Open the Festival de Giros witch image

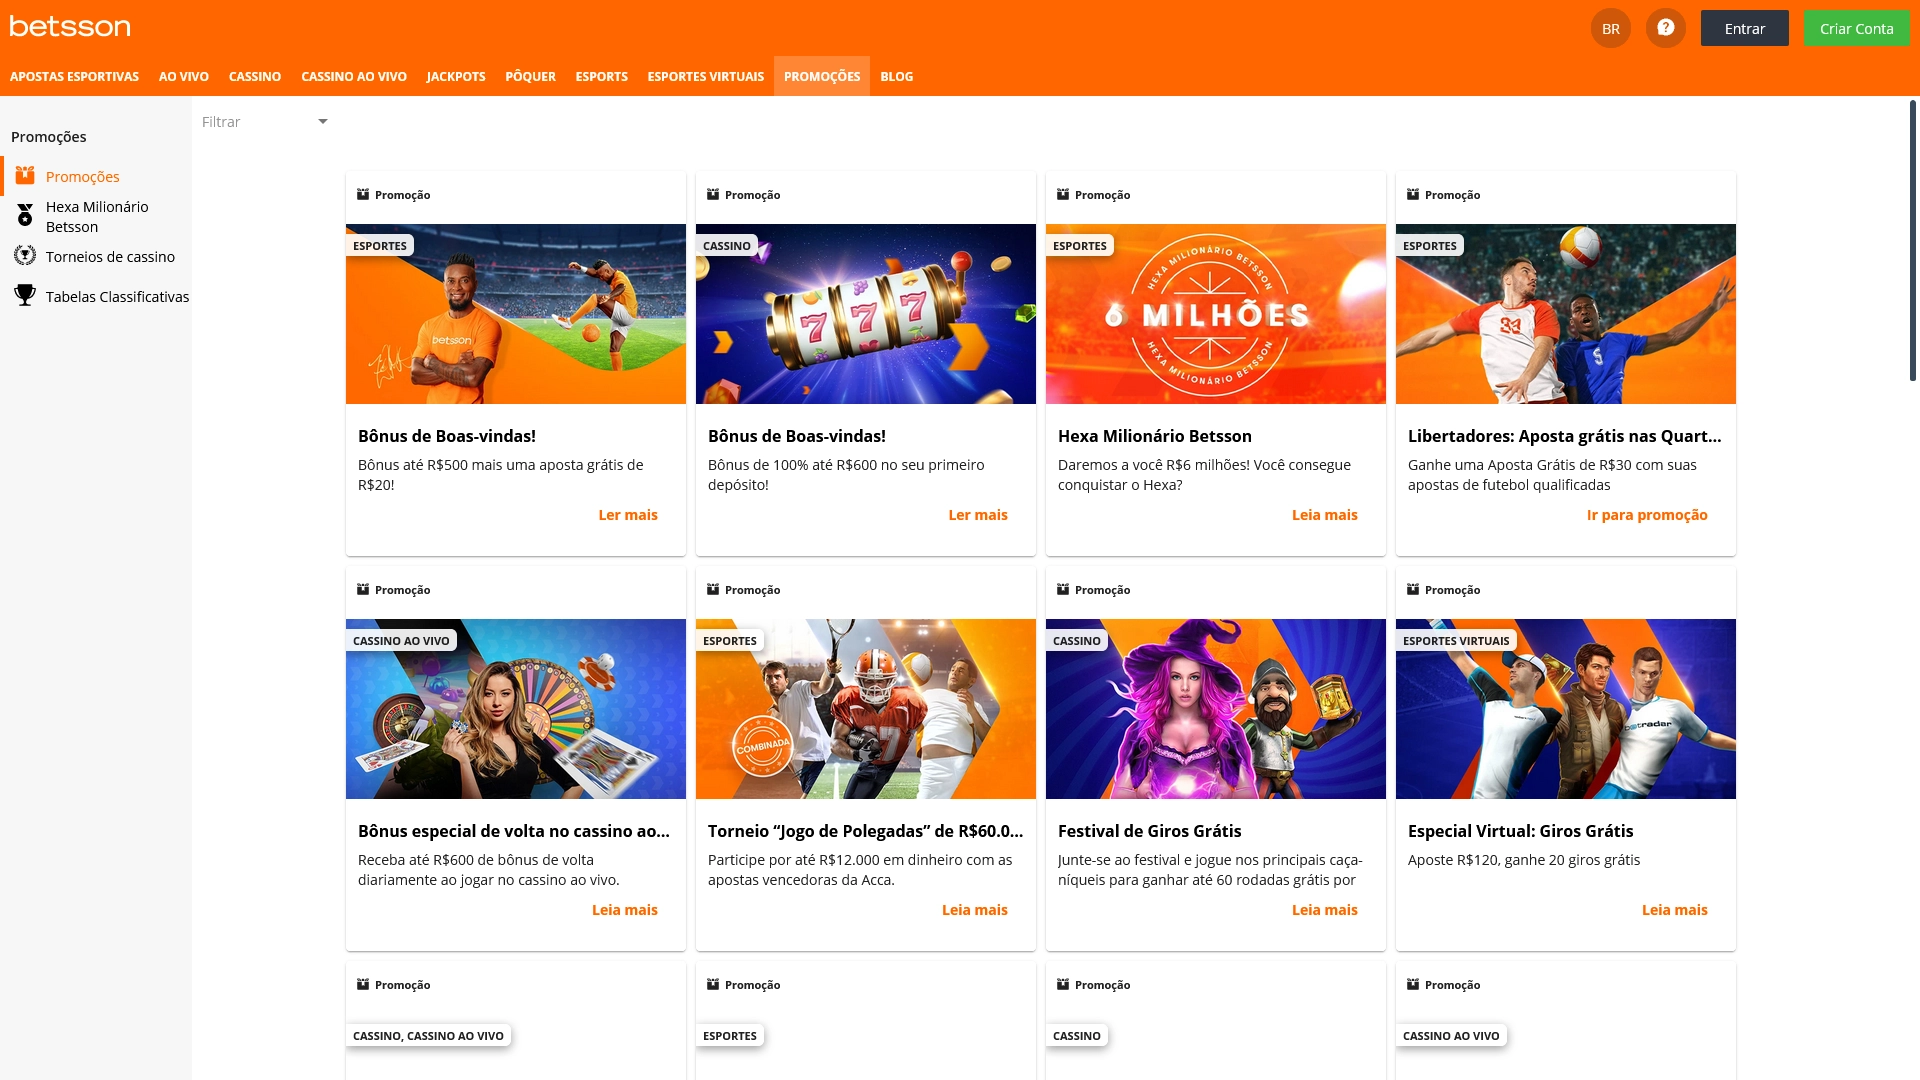[1216, 709]
